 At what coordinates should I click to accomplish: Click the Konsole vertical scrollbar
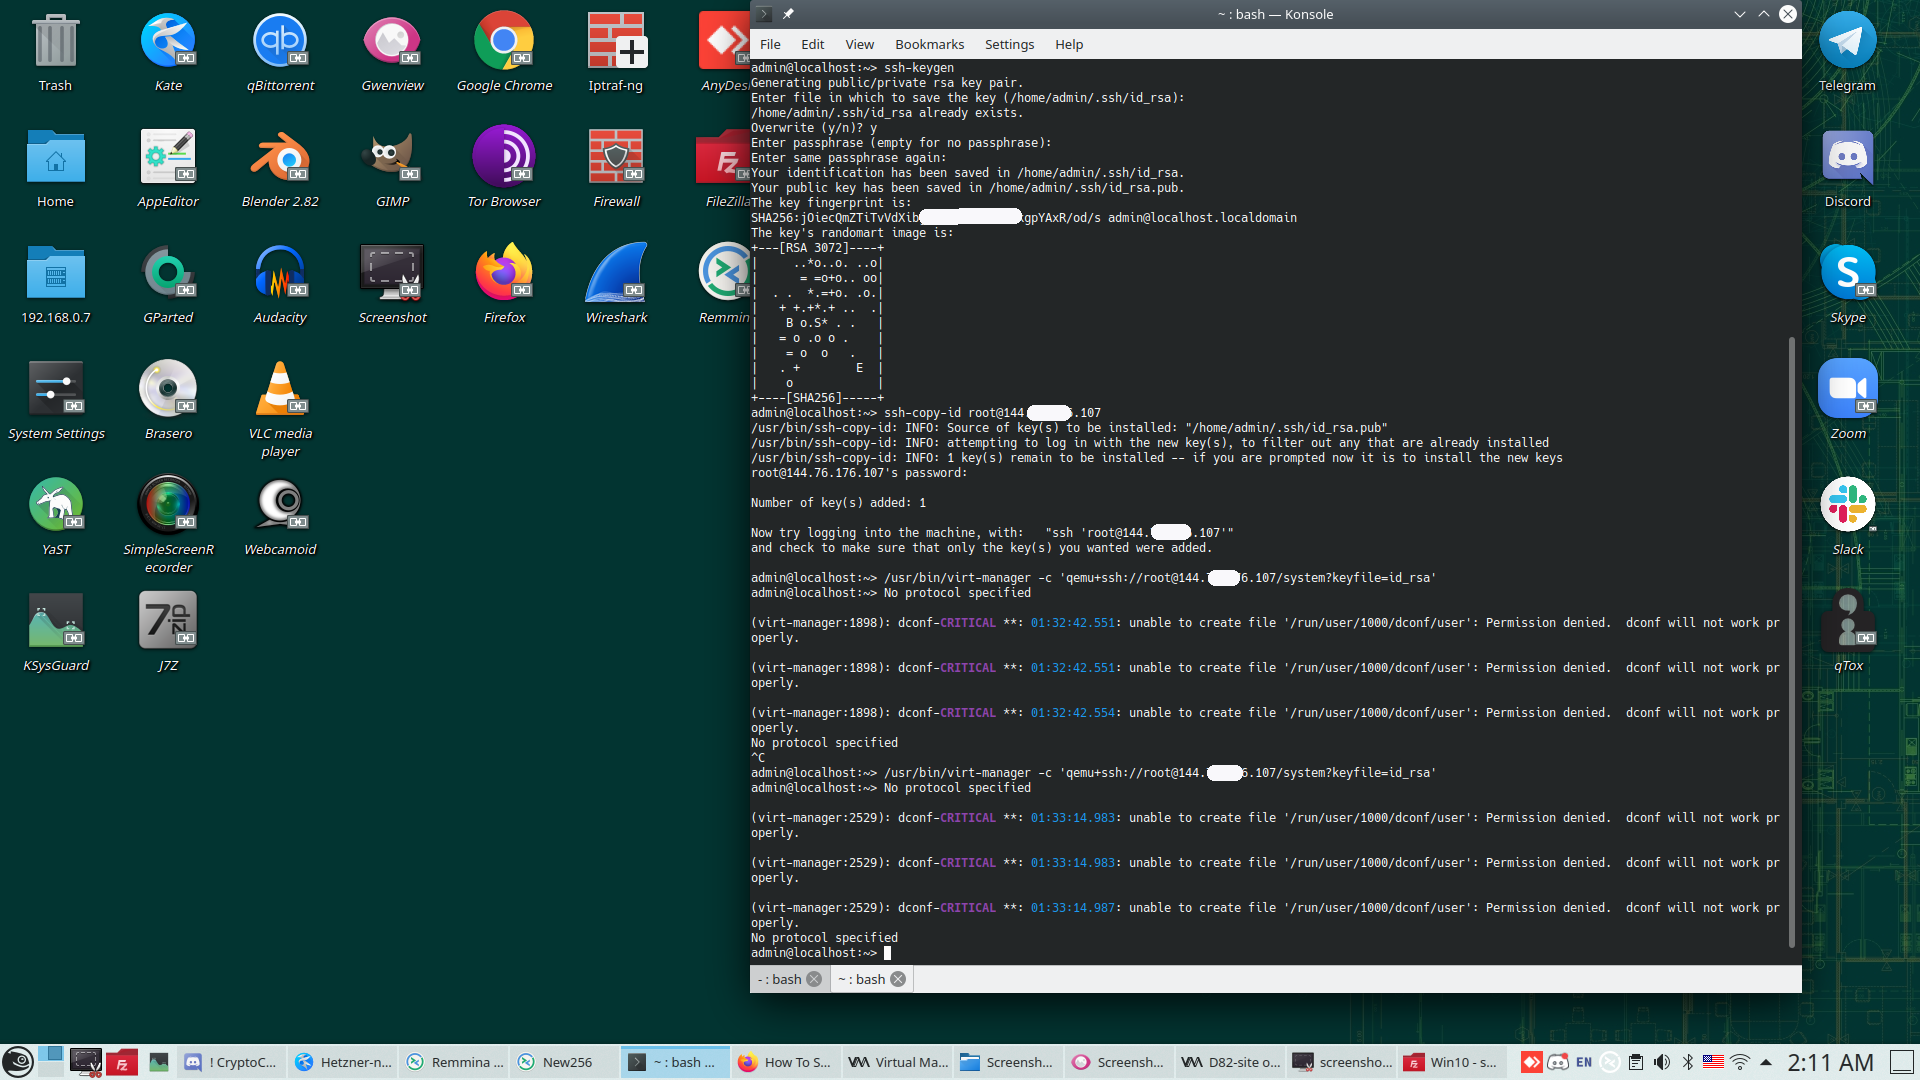tap(1791, 640)
